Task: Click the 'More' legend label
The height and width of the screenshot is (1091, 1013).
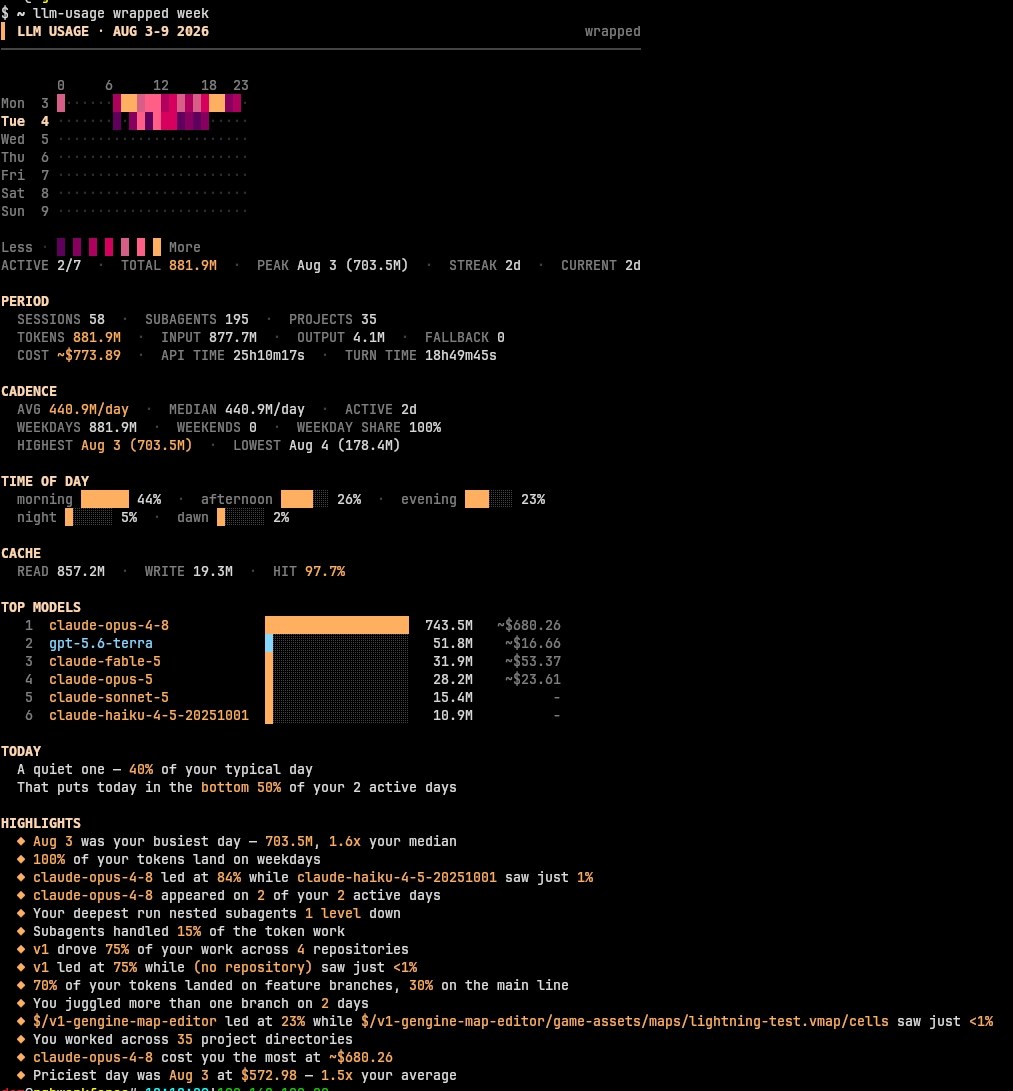Action: click(x=184, y=248)
